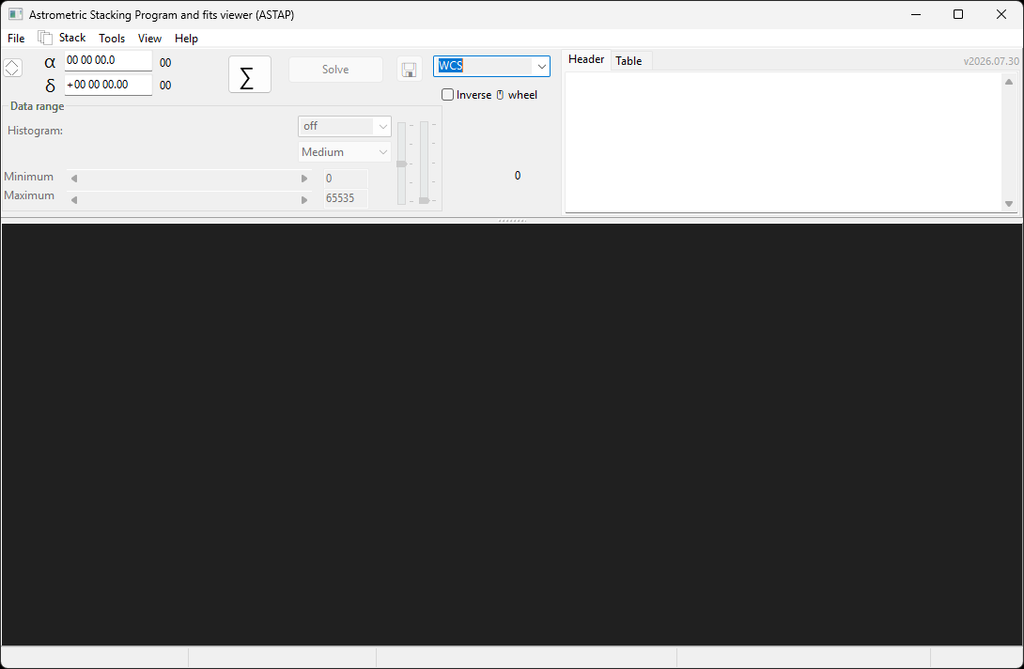This screenshot has width=1024, height=669.
Task: Click the Minimum slider left arrow
Action: pyautogui.click(x=74, y=178)
